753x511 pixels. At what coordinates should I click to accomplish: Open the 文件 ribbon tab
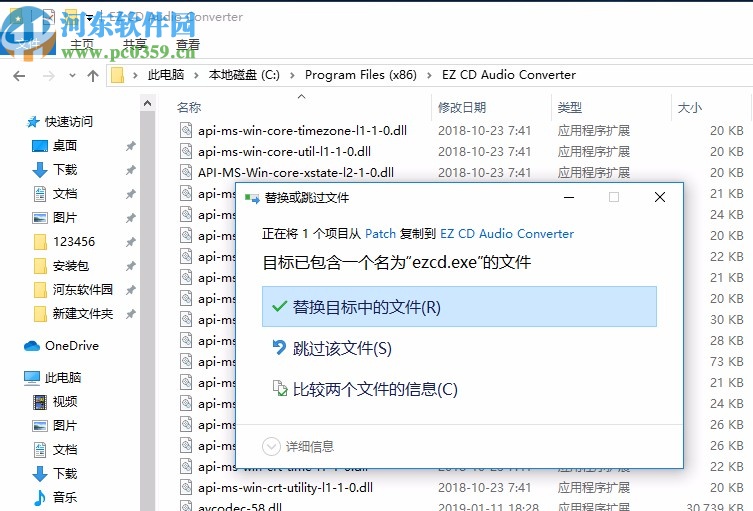tap(28, 45)
